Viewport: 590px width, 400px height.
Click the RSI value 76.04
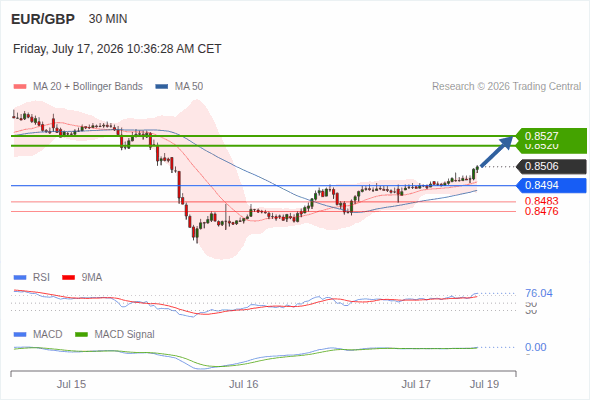point(539,293)
